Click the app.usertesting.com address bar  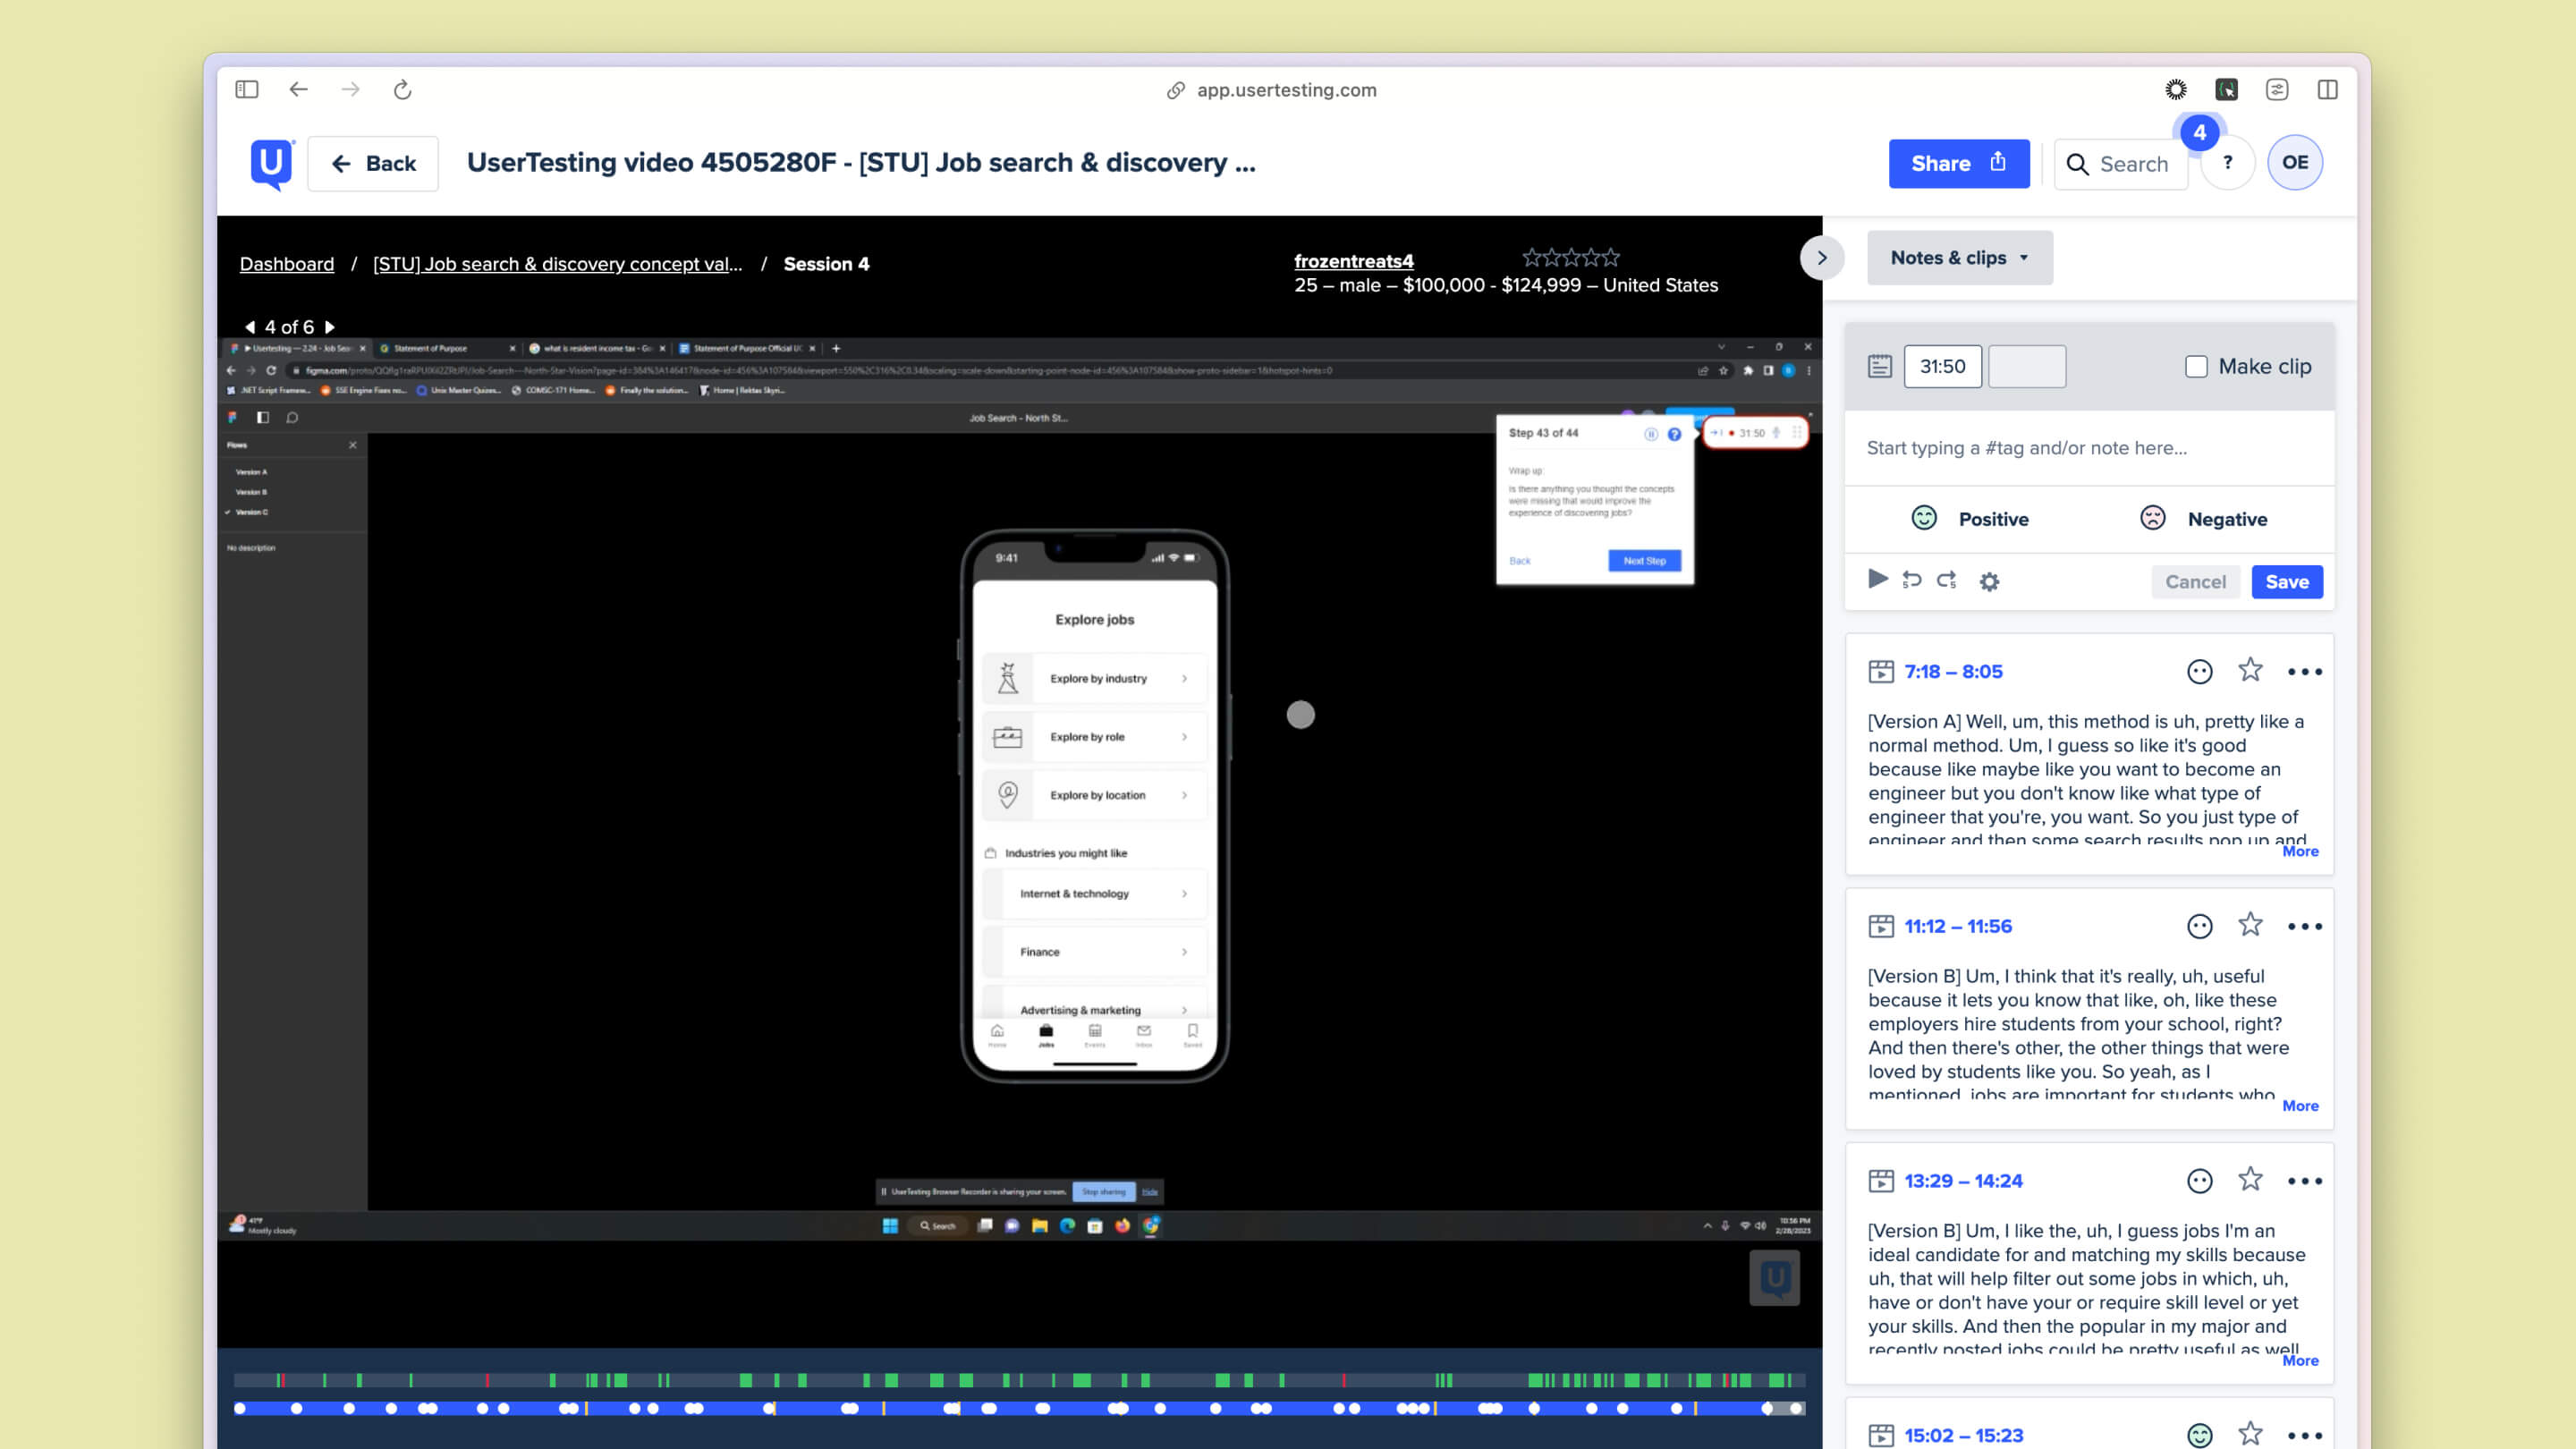pos(1272,90)
